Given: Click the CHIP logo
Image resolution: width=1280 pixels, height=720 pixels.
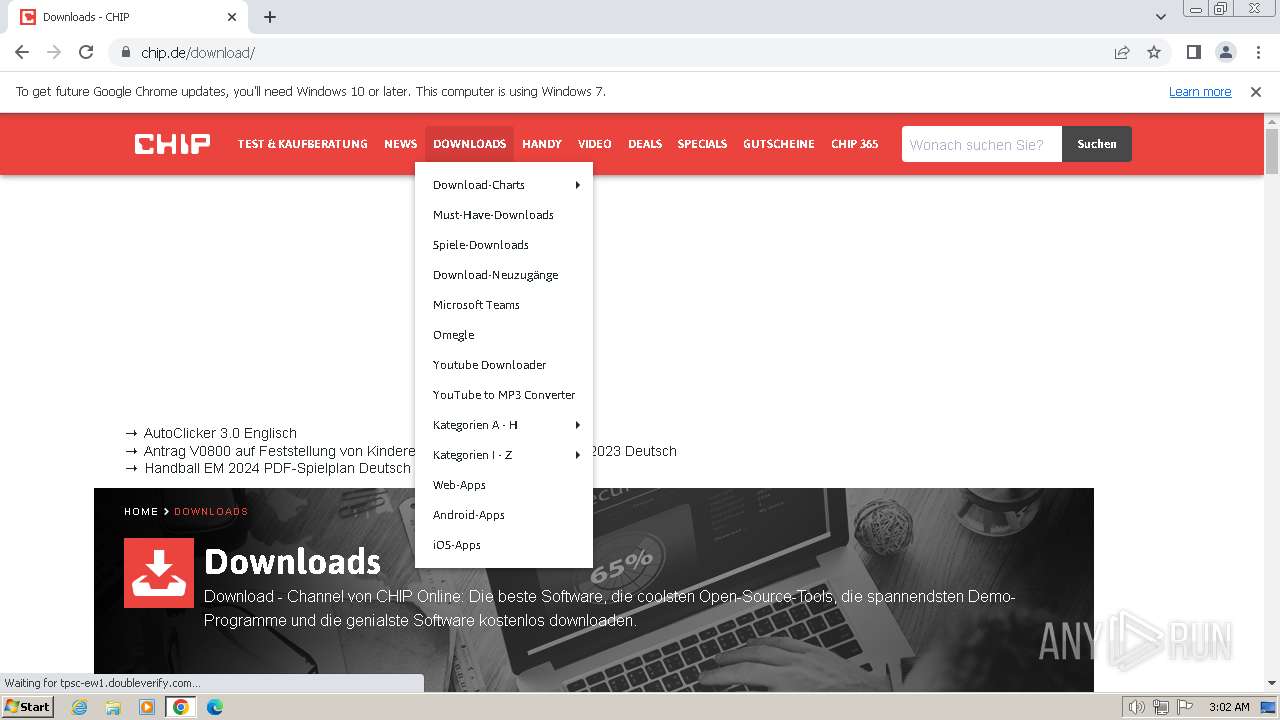Looking at the screenshot, I should [x=173, y=144].
